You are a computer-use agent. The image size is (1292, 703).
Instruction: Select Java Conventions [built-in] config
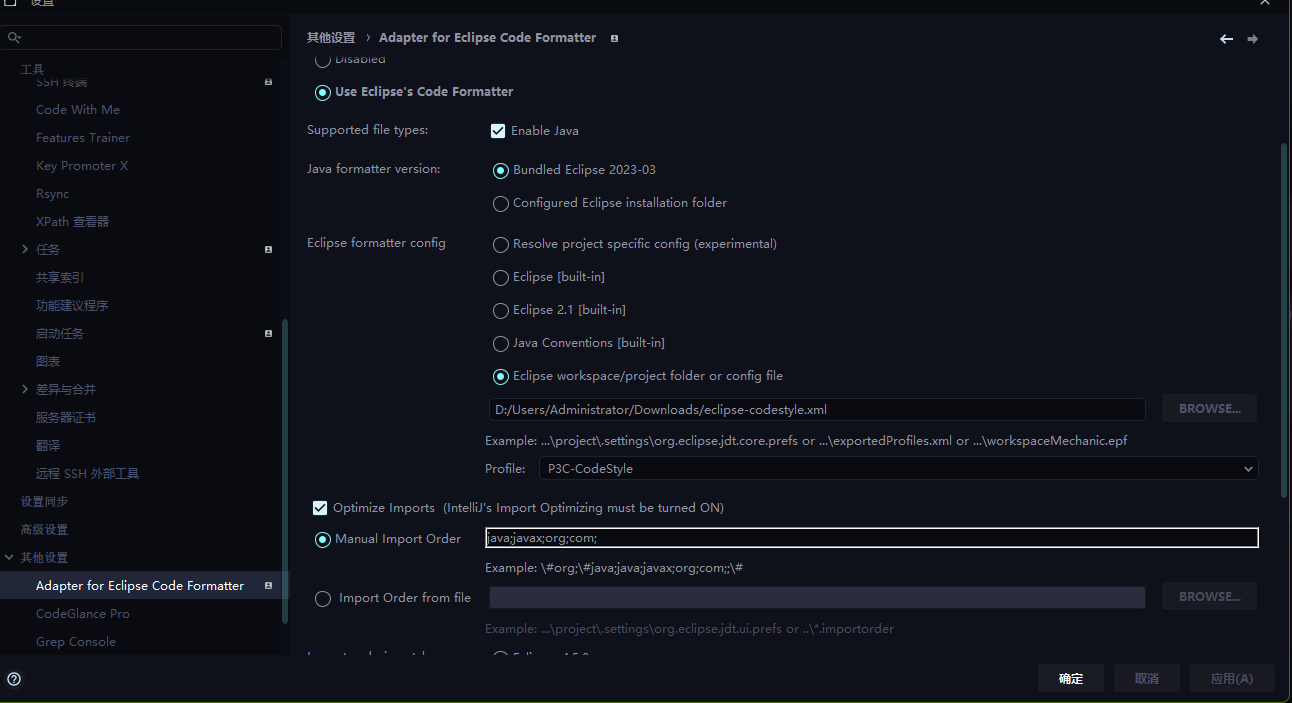[501, 343]
